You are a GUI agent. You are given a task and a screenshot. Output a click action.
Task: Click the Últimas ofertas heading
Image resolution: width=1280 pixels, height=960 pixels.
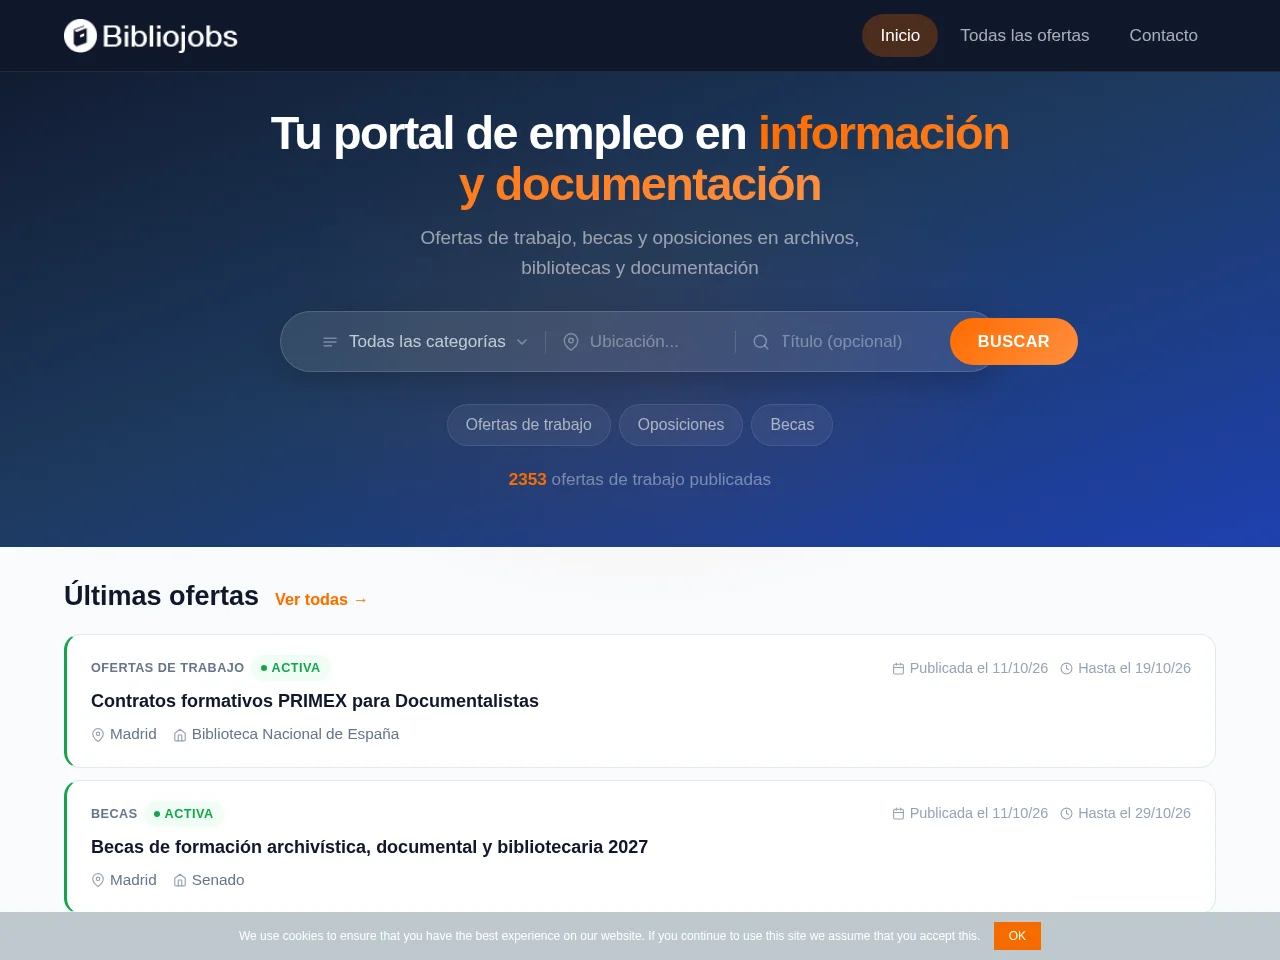[x=161, y=596]
